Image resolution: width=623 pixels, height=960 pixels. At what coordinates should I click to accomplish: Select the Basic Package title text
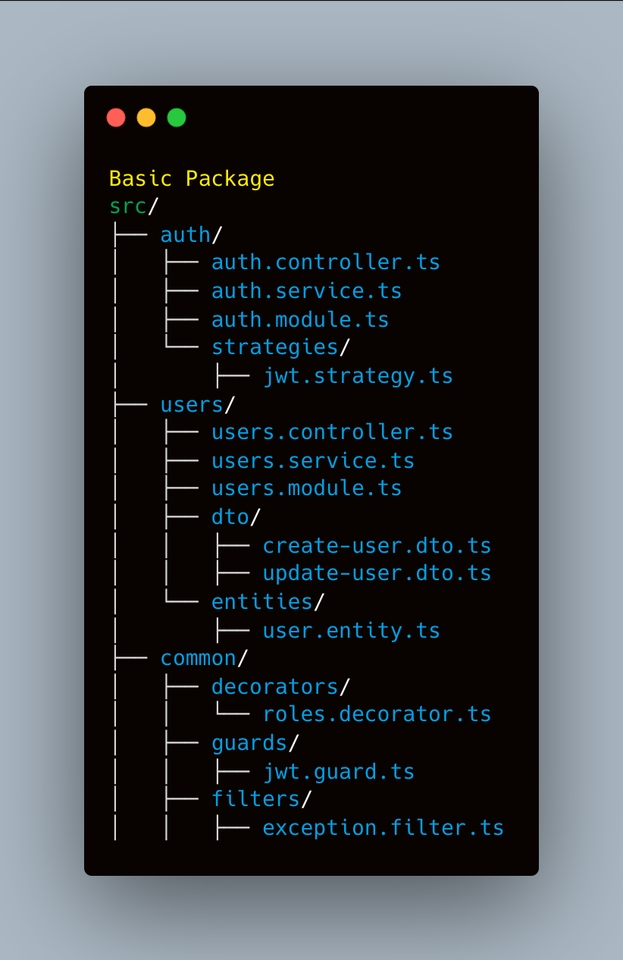click(x=192, y=179)
